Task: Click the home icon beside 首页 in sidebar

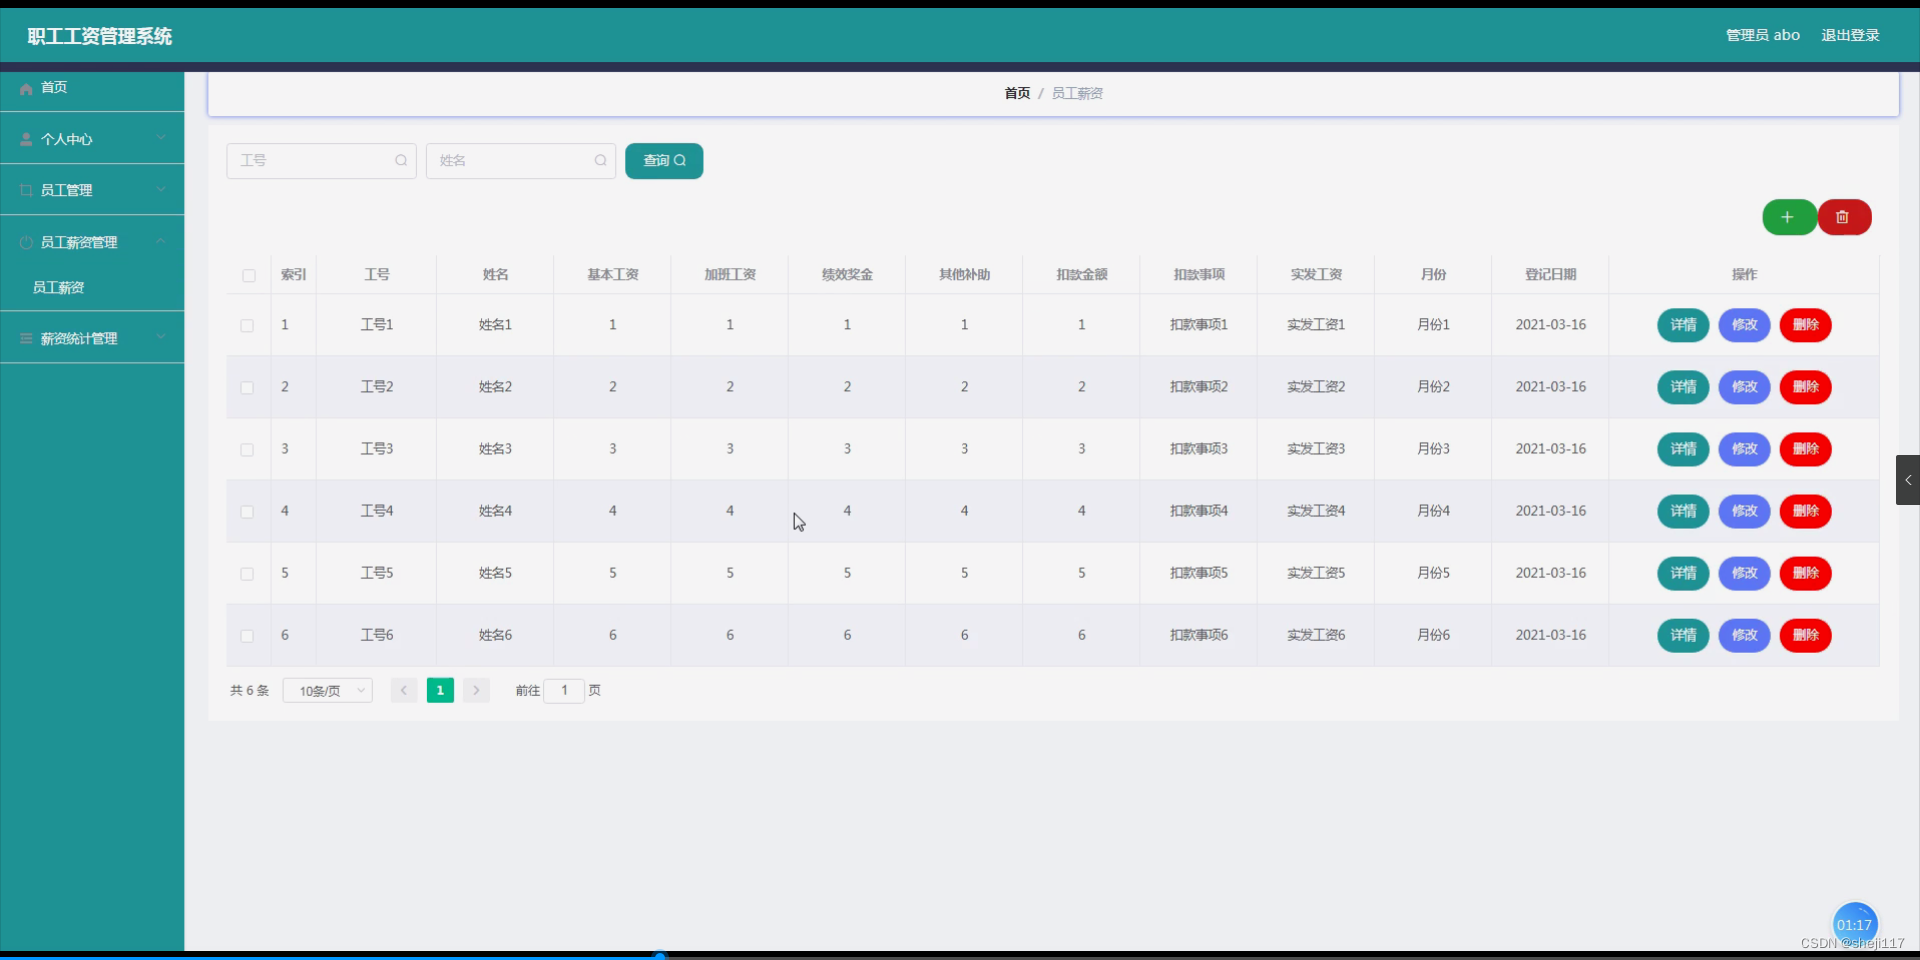Action: [x=26, y=88]
